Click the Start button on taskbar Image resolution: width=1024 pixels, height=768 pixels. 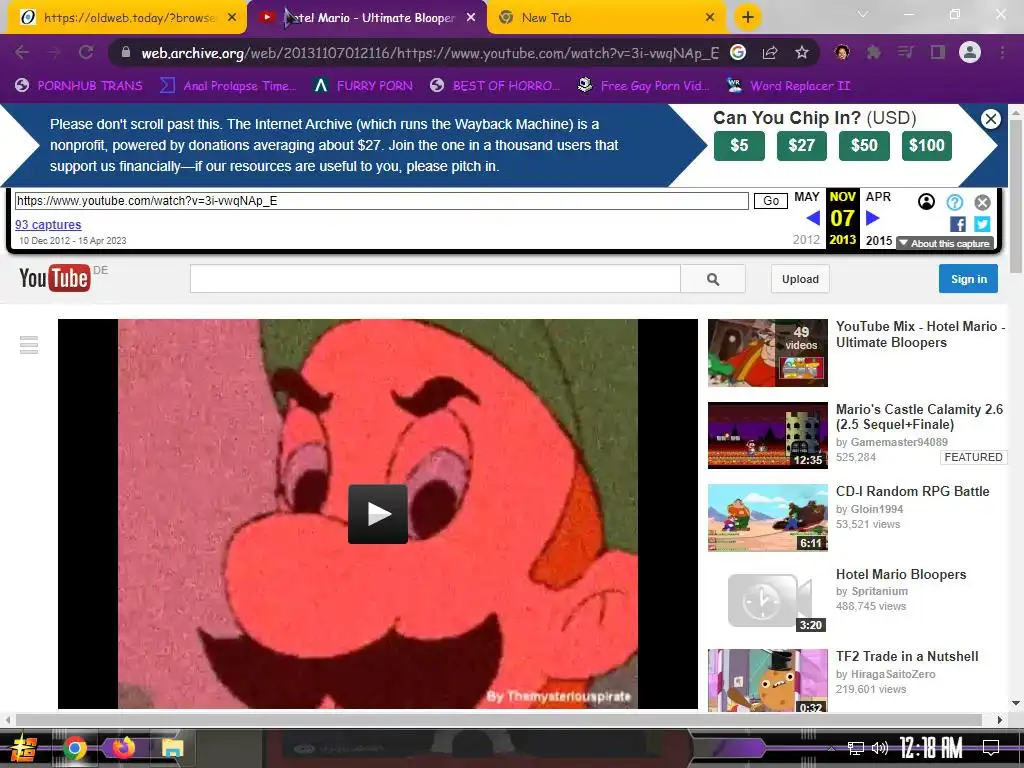[24, 748]
